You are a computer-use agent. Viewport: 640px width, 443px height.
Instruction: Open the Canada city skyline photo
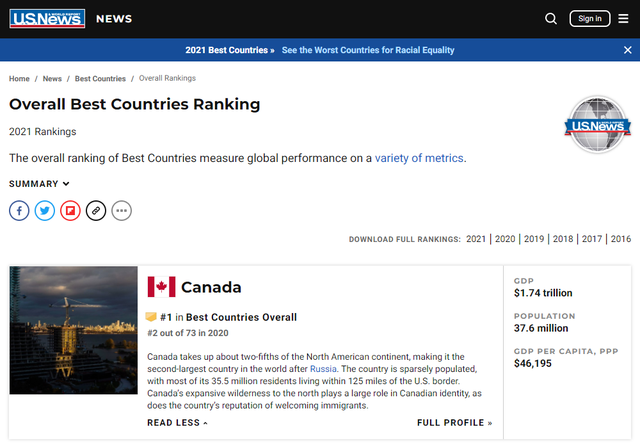coord(73,330)
